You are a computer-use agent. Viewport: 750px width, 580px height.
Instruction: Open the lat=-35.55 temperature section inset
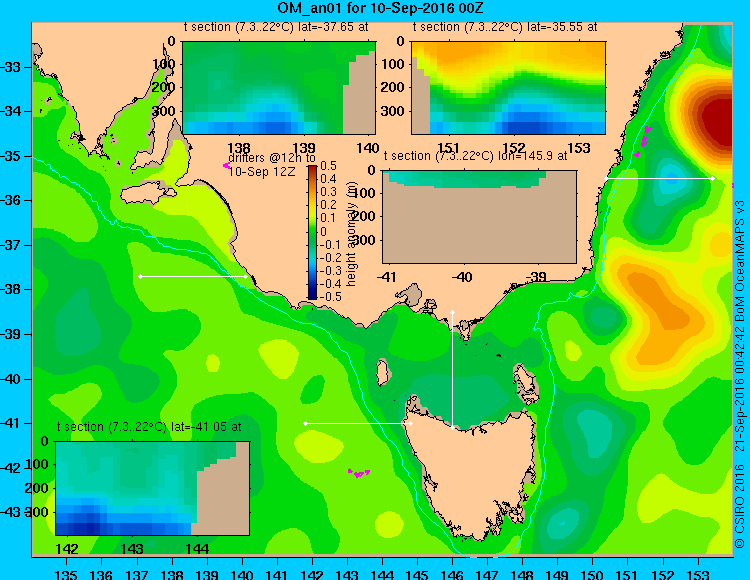pos(508,88)
